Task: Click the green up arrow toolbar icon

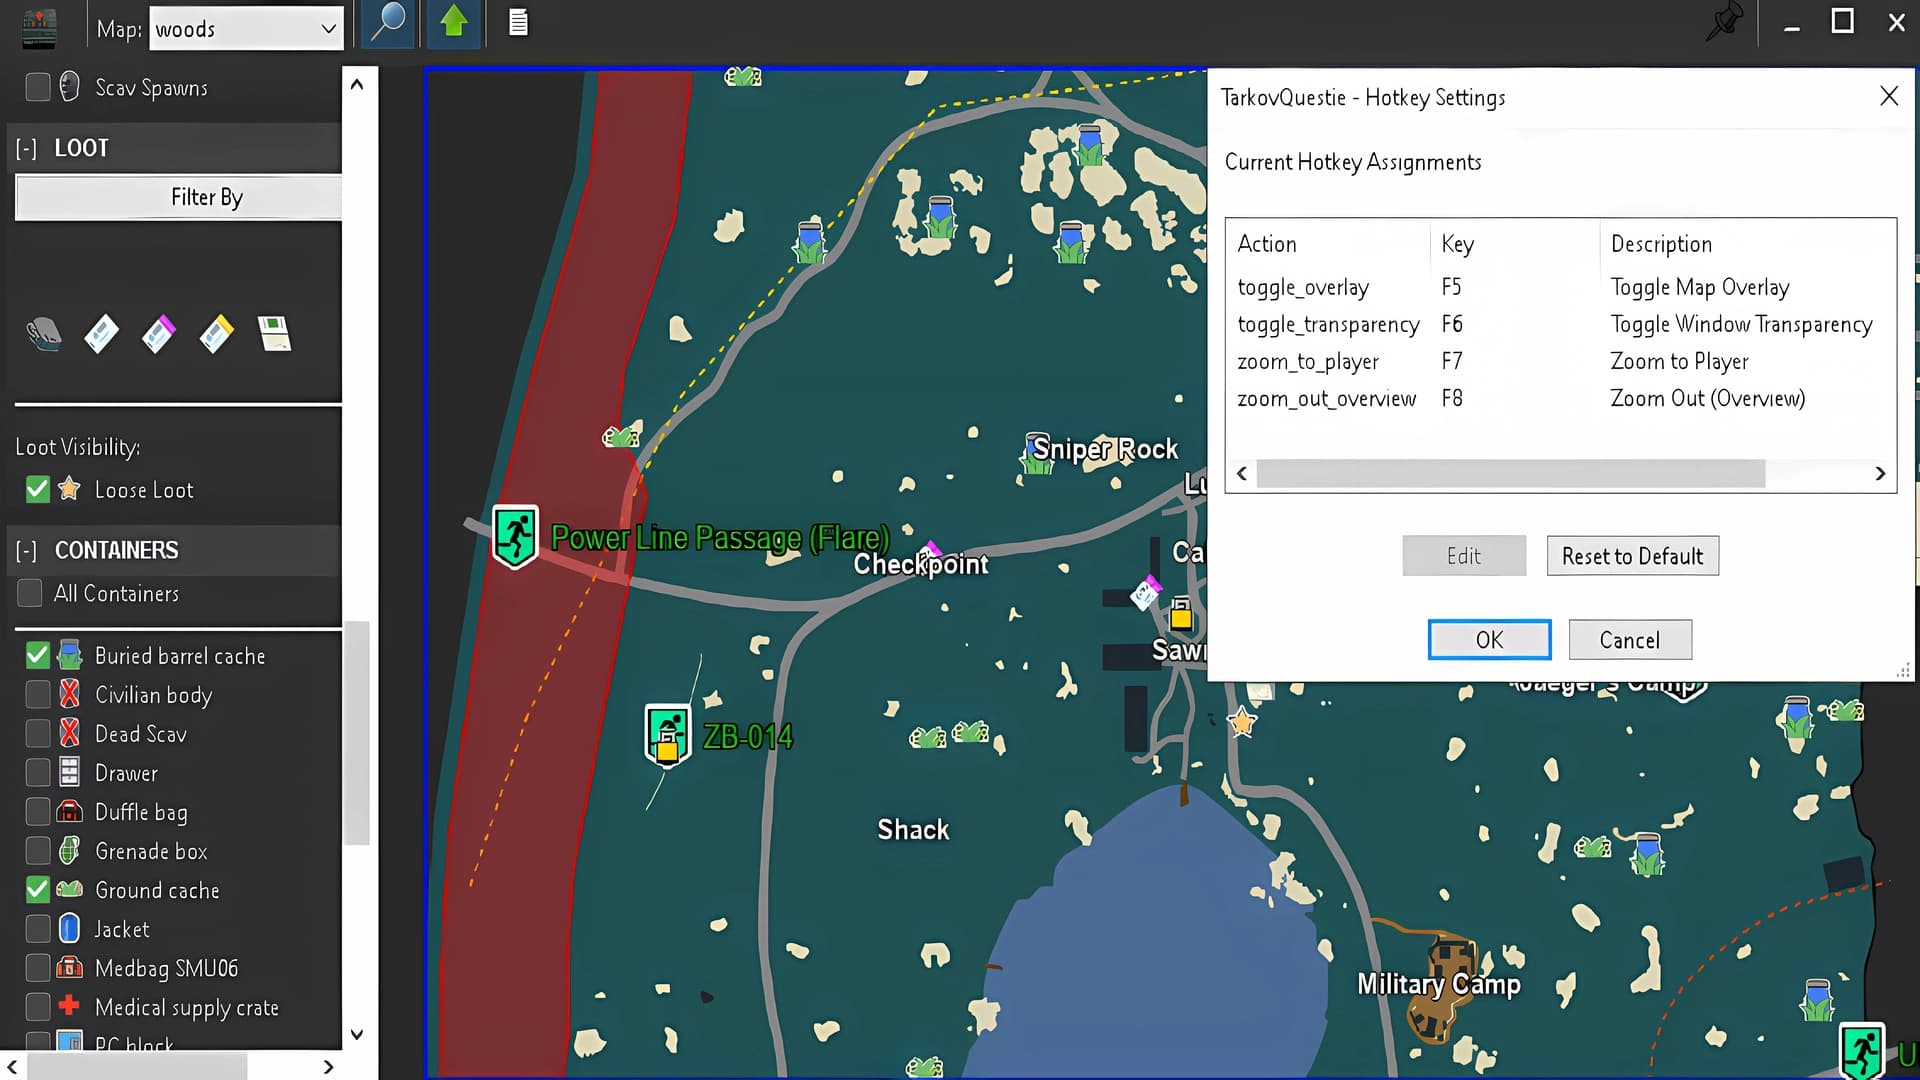Action: (x=454, y=24)
